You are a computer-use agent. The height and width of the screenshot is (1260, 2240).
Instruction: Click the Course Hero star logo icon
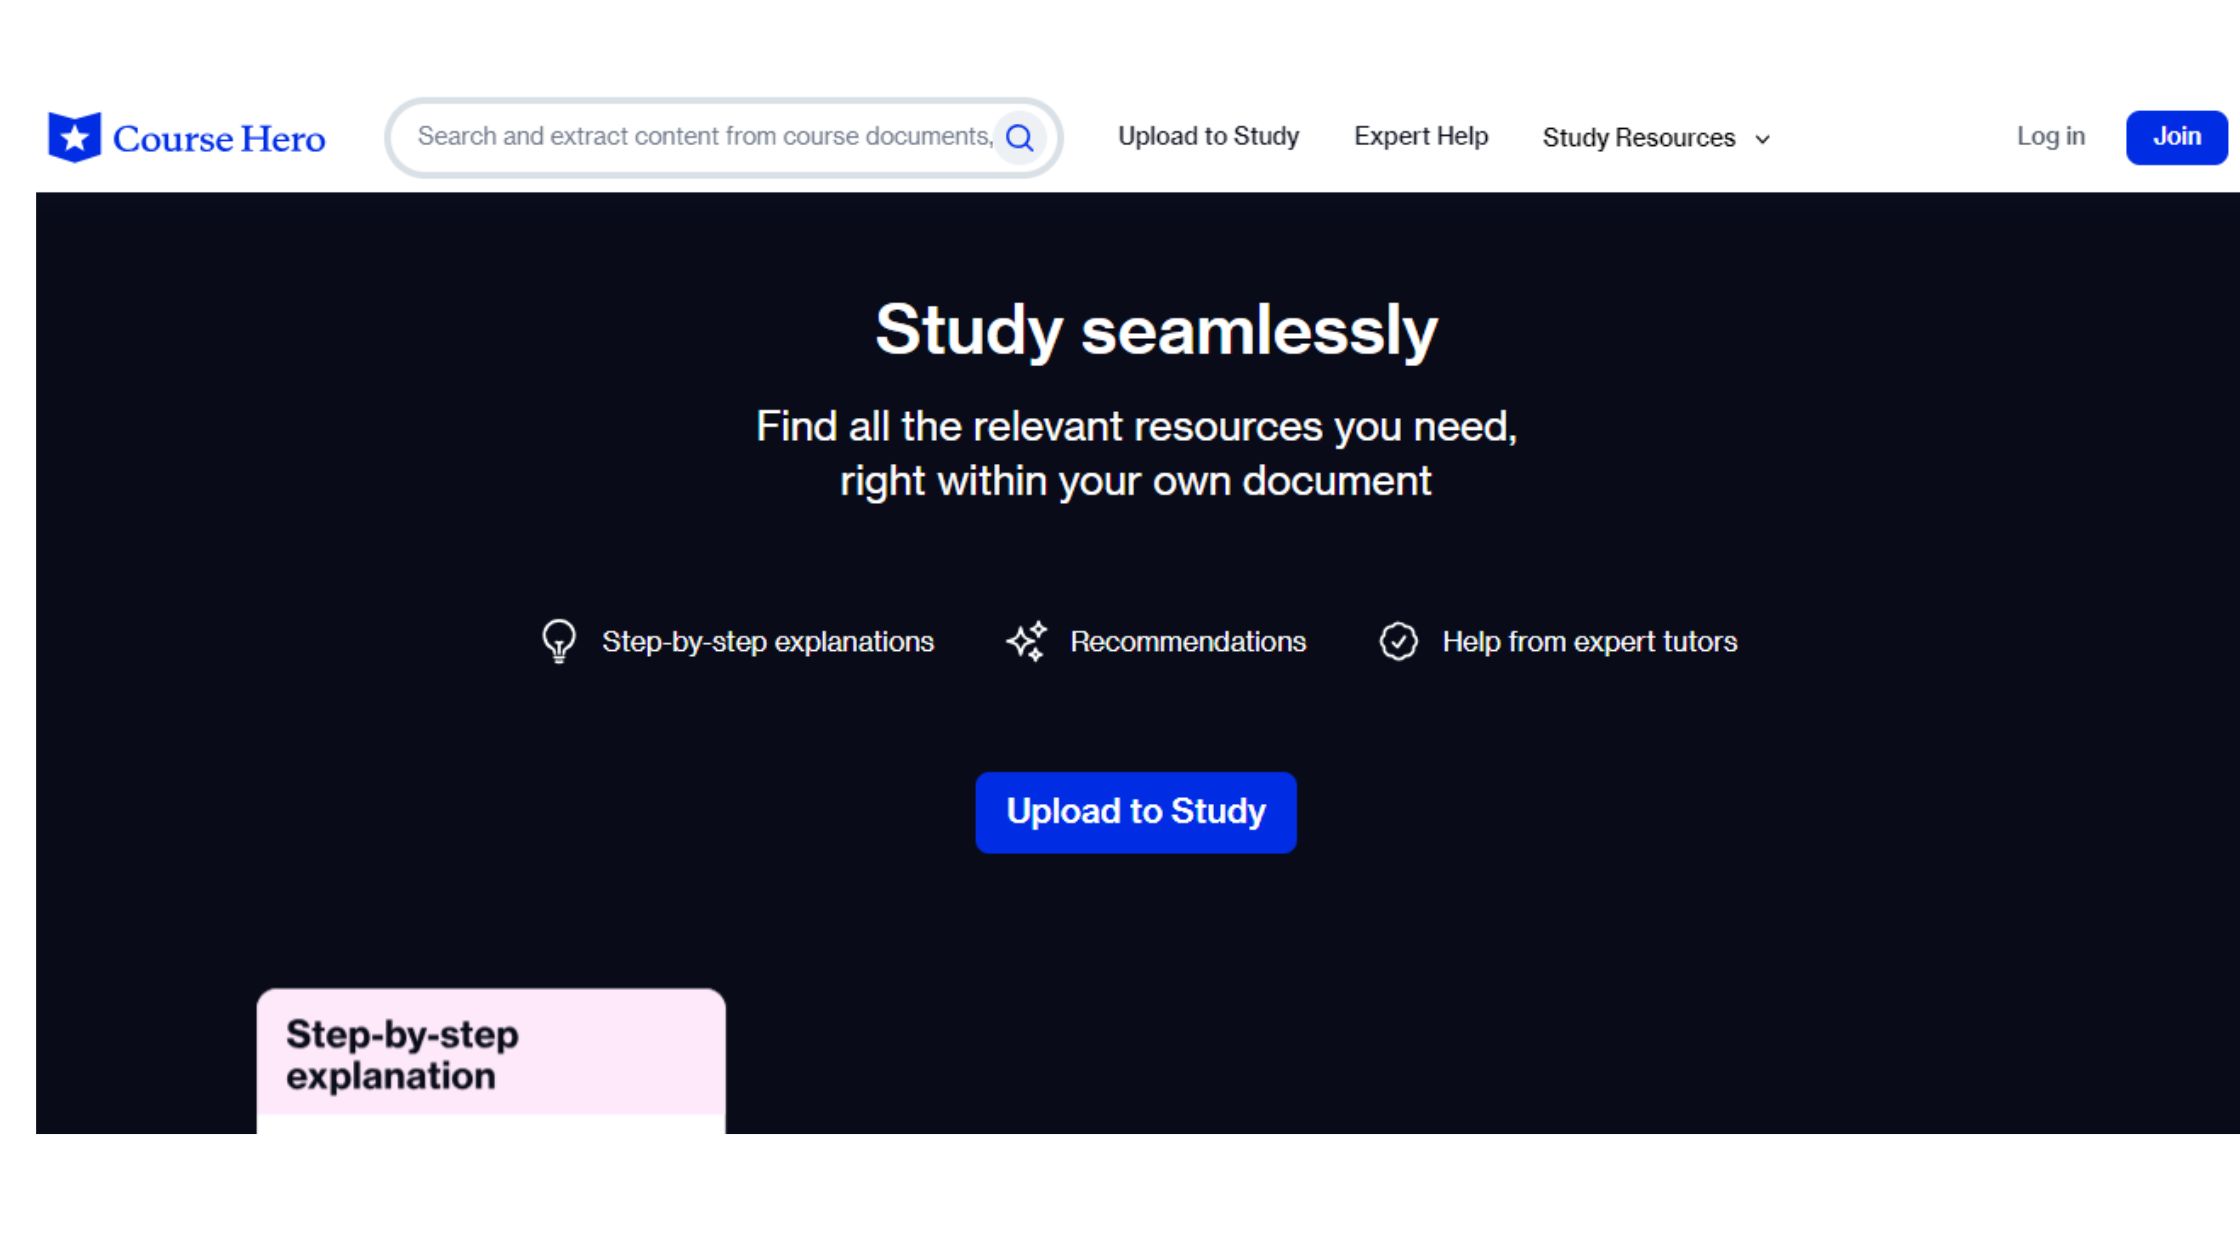pyautogui.click(x=75, y=137)
